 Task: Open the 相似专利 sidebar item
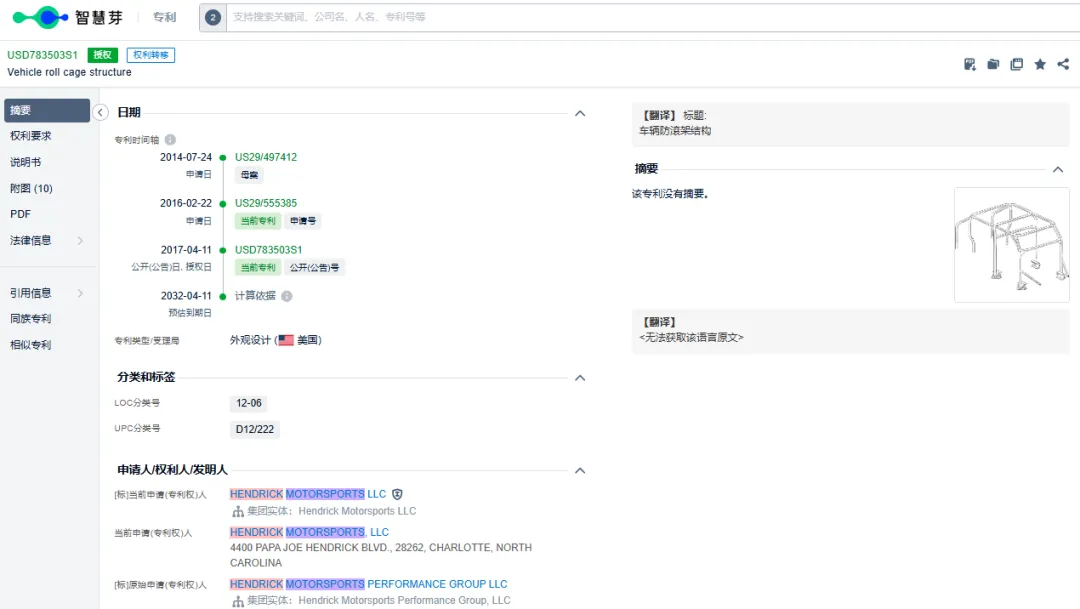(x=30, y=344)
